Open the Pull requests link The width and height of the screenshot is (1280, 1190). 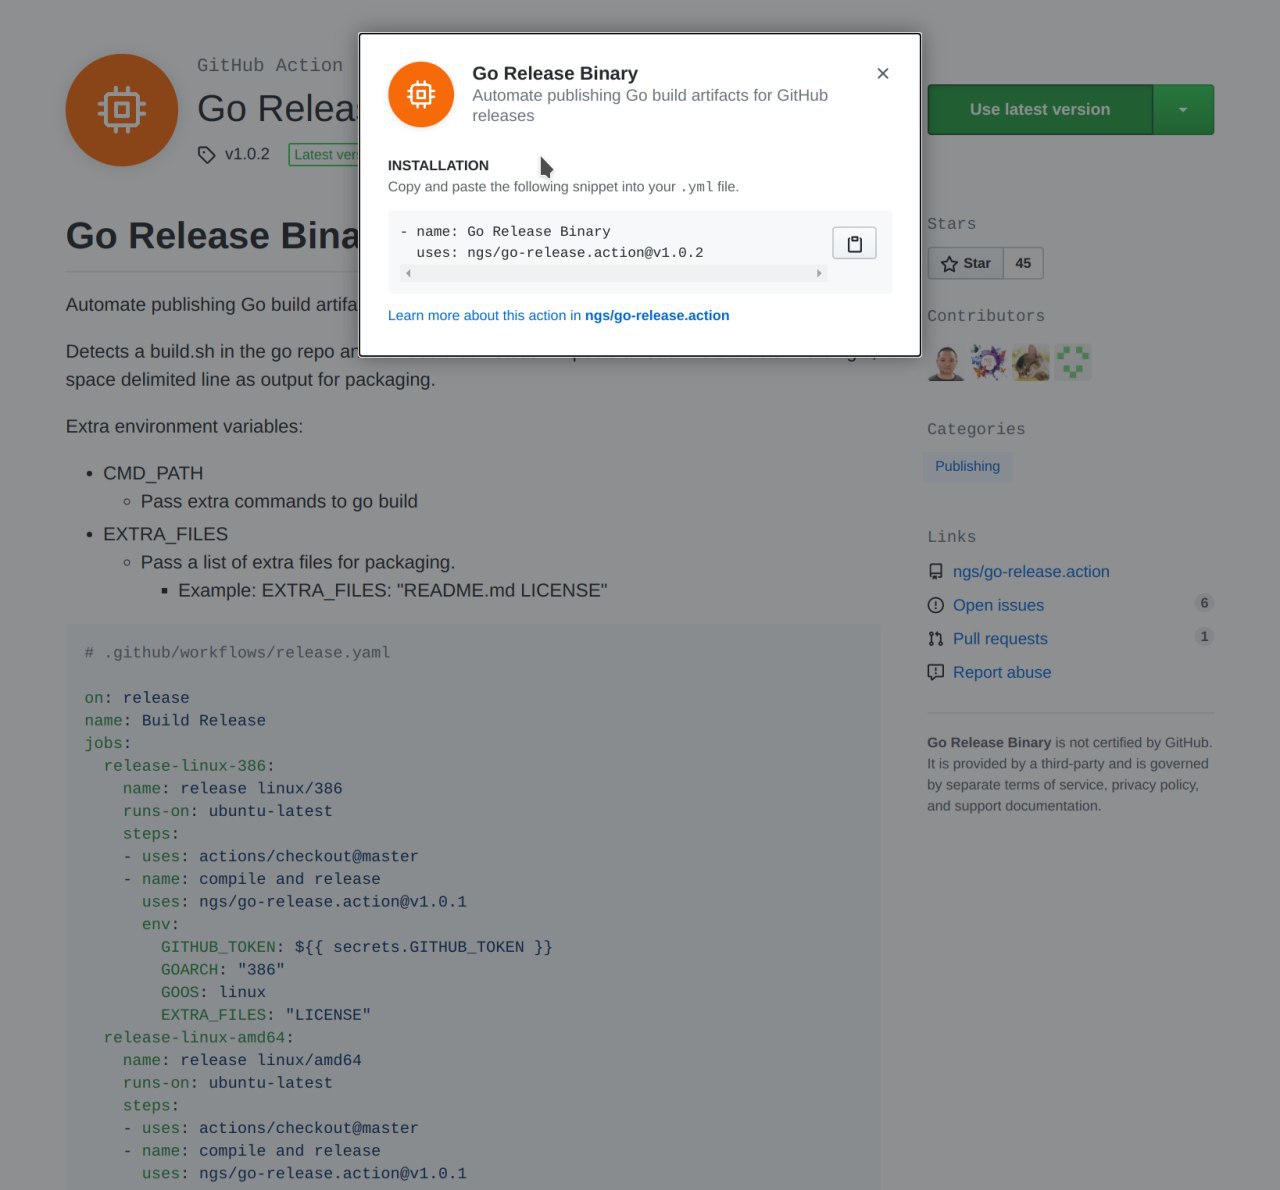click(x=1000, y=638)
